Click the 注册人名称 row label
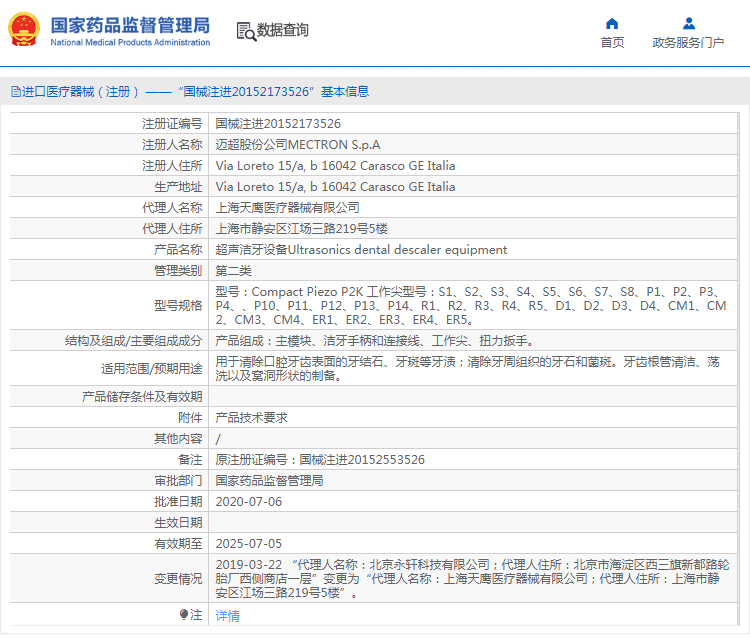This screenshot has height=638, width=750. pos(172,145)
